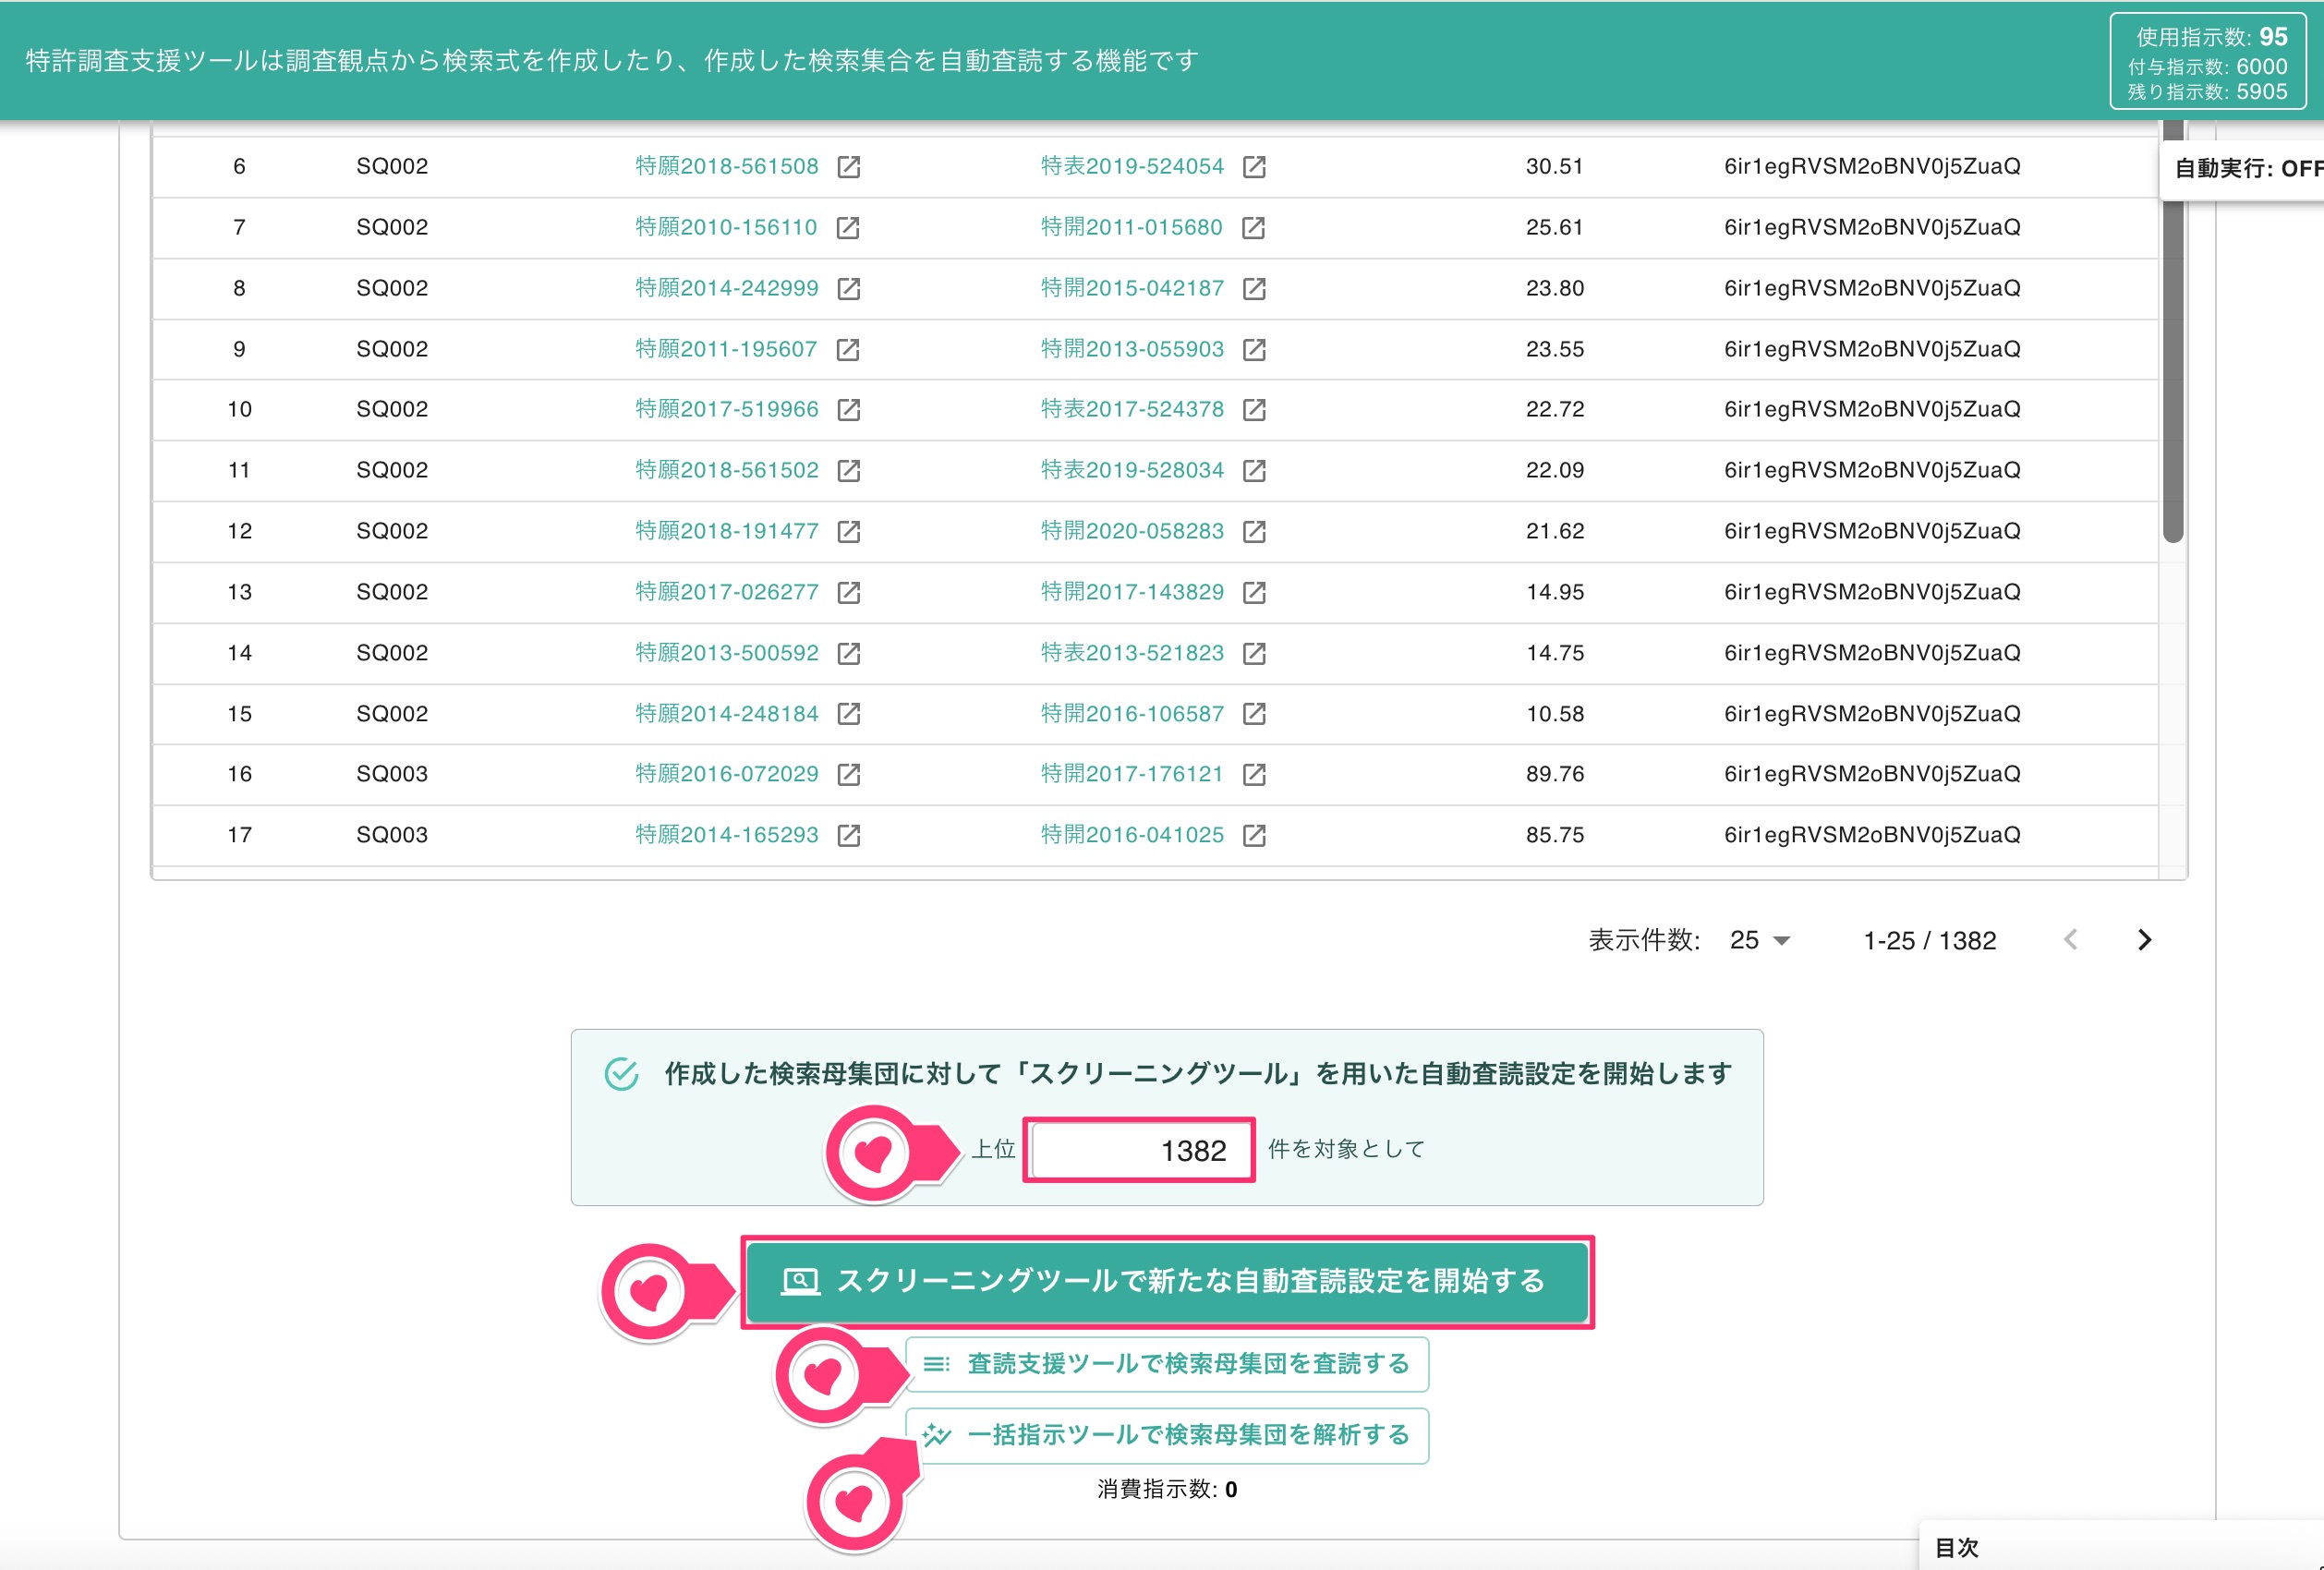Open publication link 特表2017-524378
This screenshot has width=2324, height=1570.
1132,410
